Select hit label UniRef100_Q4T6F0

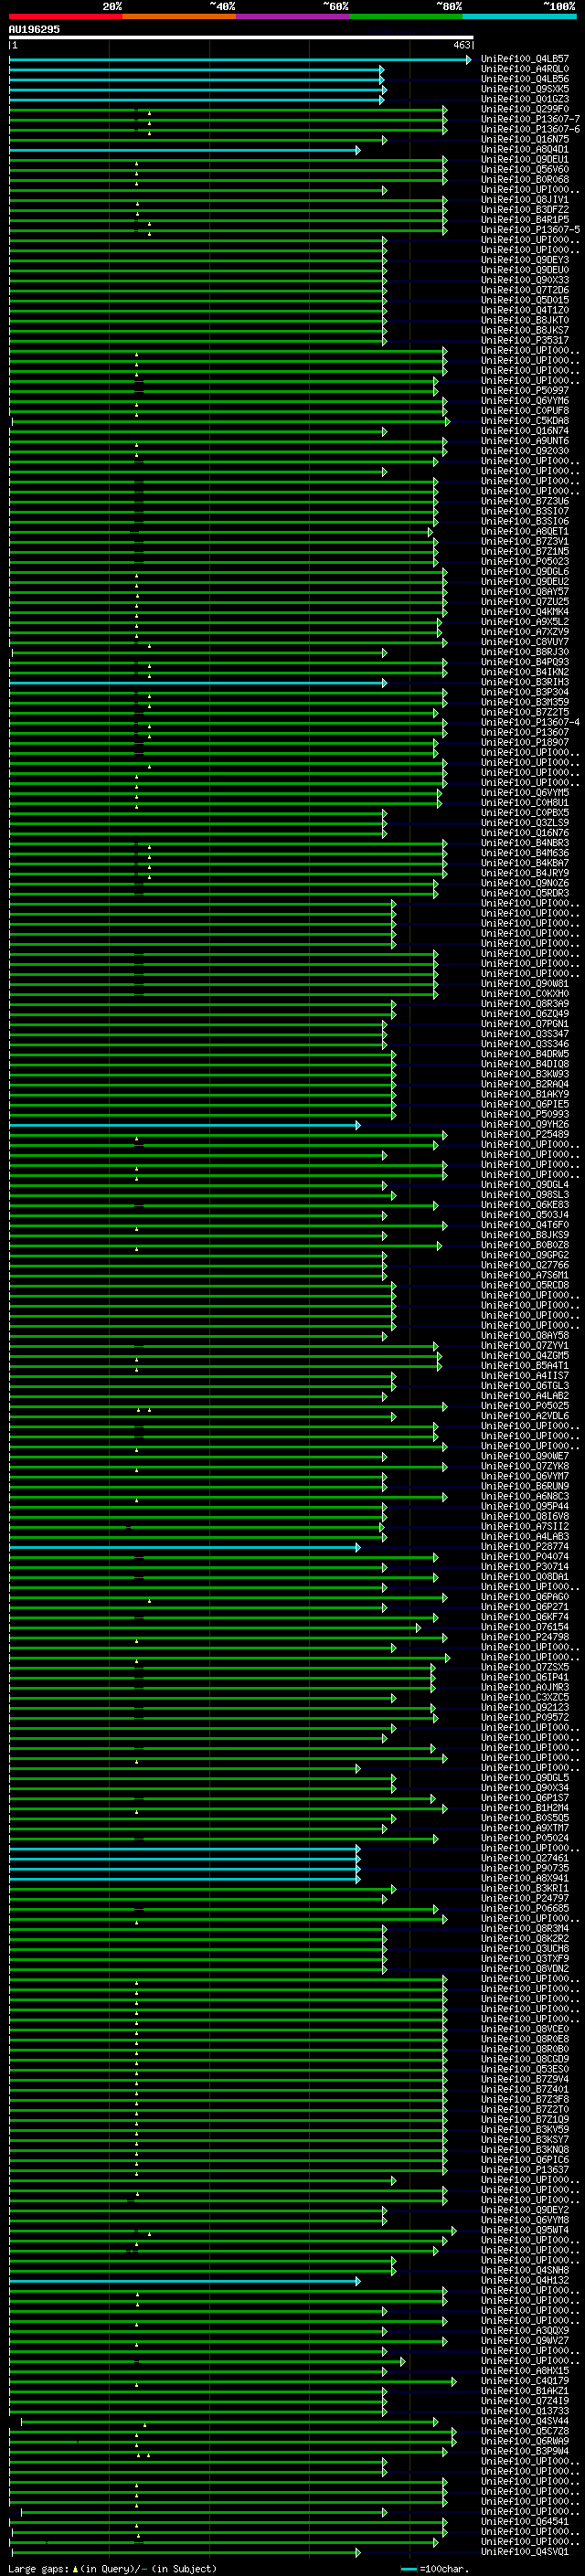[x=525, y=1224]
